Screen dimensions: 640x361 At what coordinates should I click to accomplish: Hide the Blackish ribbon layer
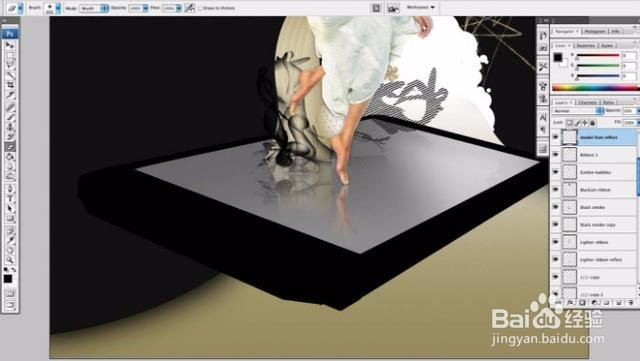coord(556,190)
